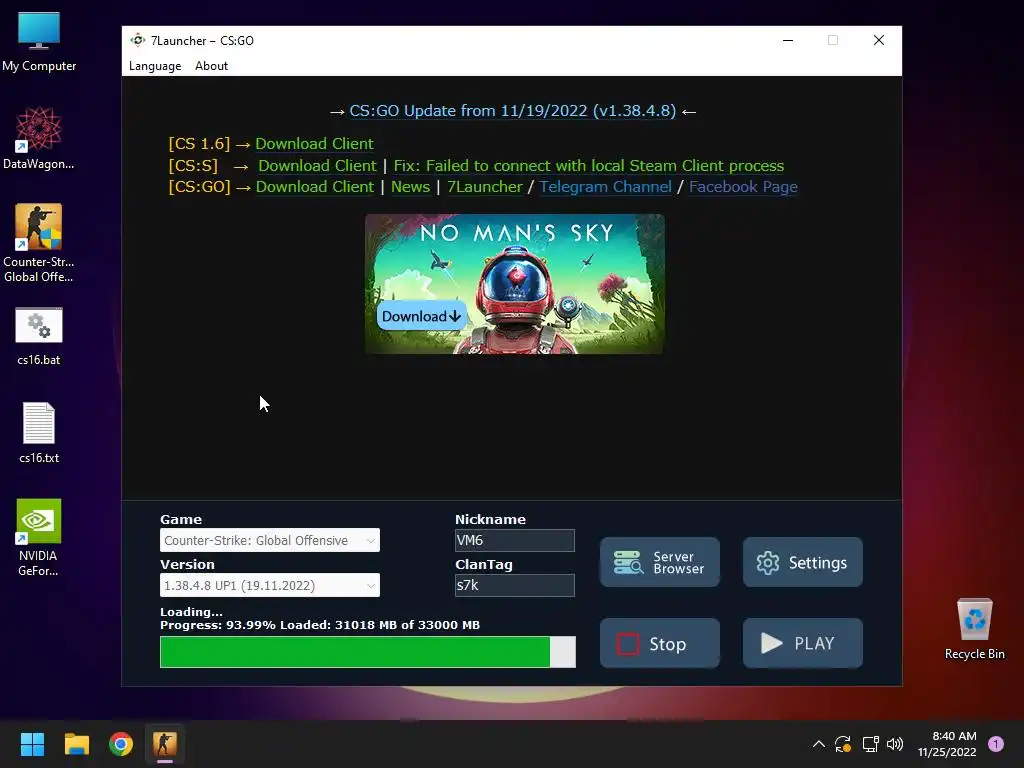Select DataWagon desktop shortcut

(39, 138)
